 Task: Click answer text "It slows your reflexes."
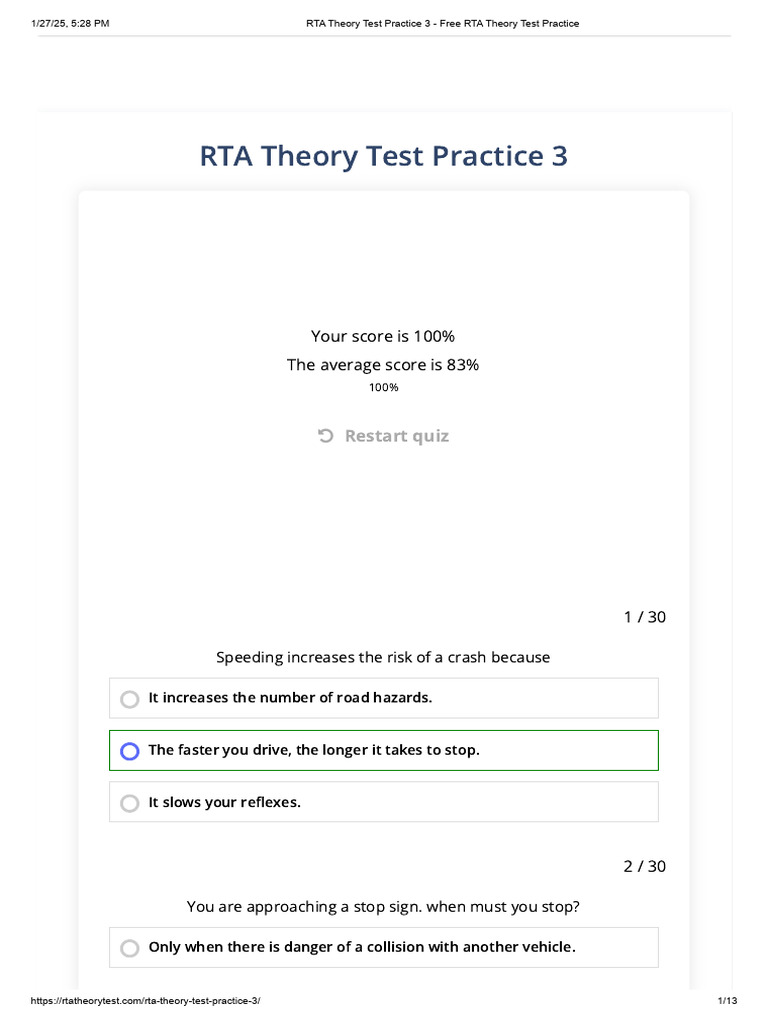(224, 802)
